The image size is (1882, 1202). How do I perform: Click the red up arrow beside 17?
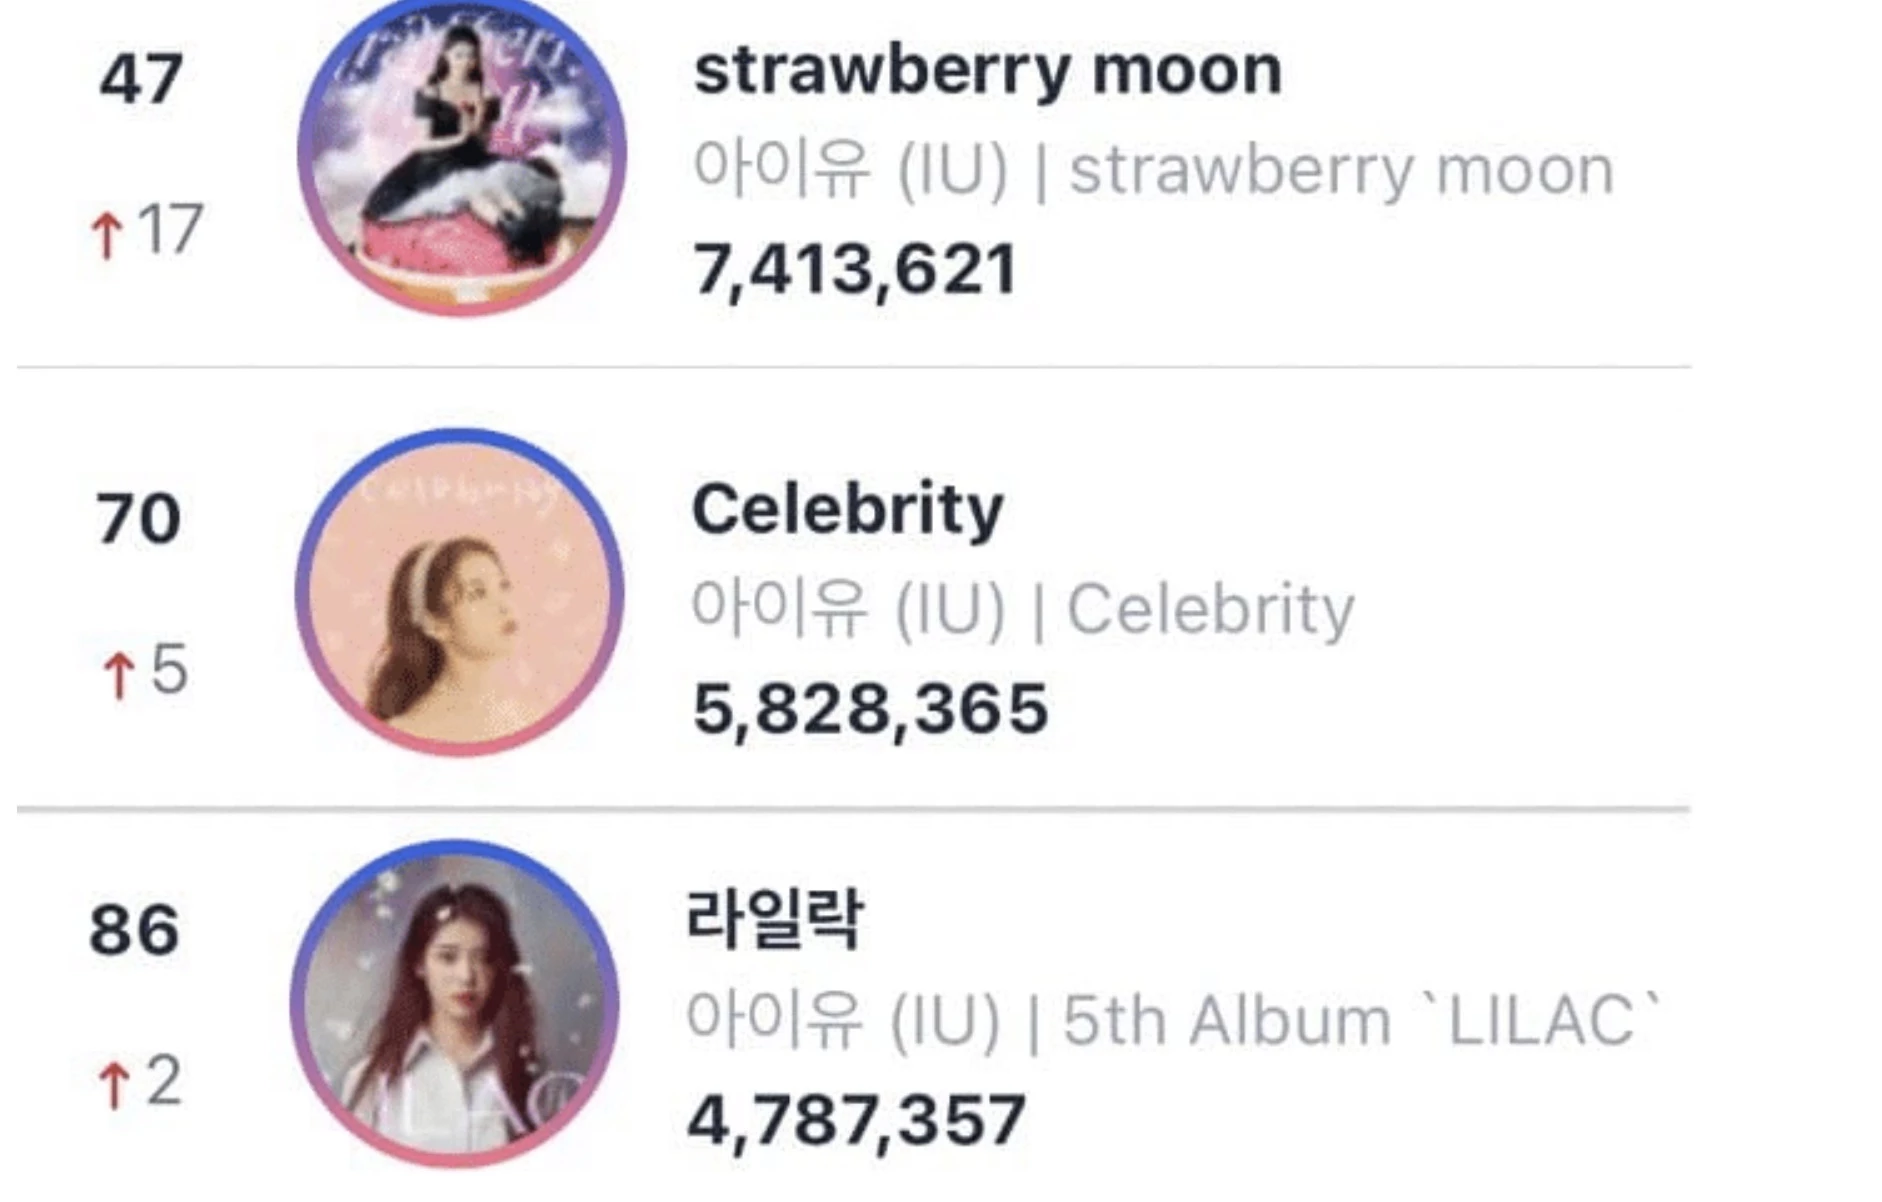coord(107,236)
